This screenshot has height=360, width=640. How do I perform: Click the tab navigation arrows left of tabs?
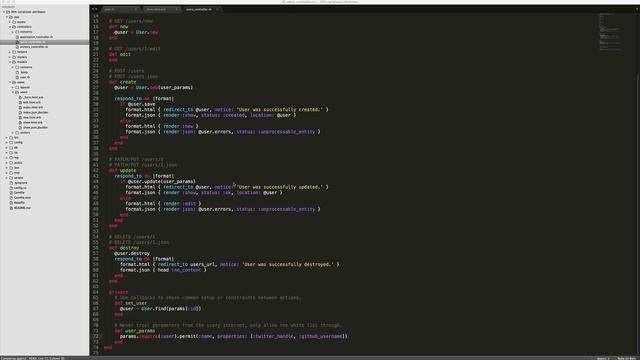tap(94, 9)
